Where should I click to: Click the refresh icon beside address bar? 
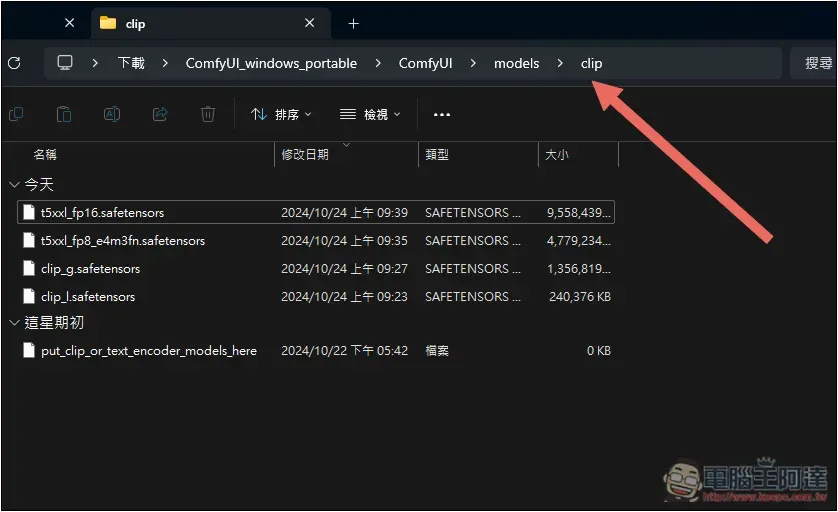pos(14,63)
